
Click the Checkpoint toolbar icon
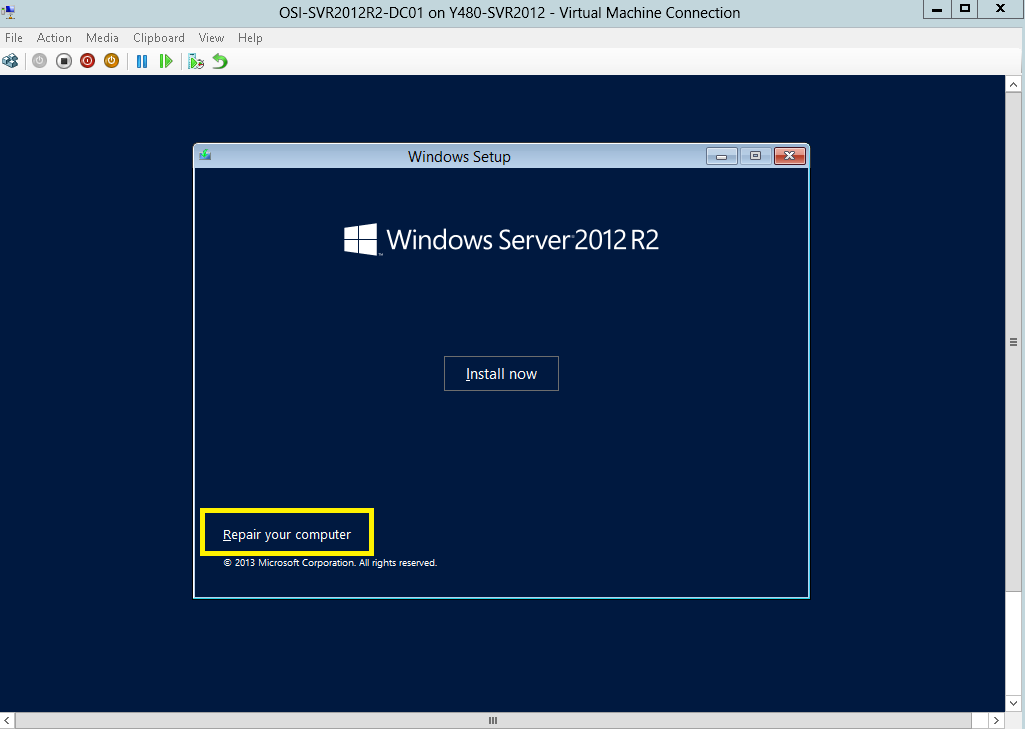[x=196, y=61]
